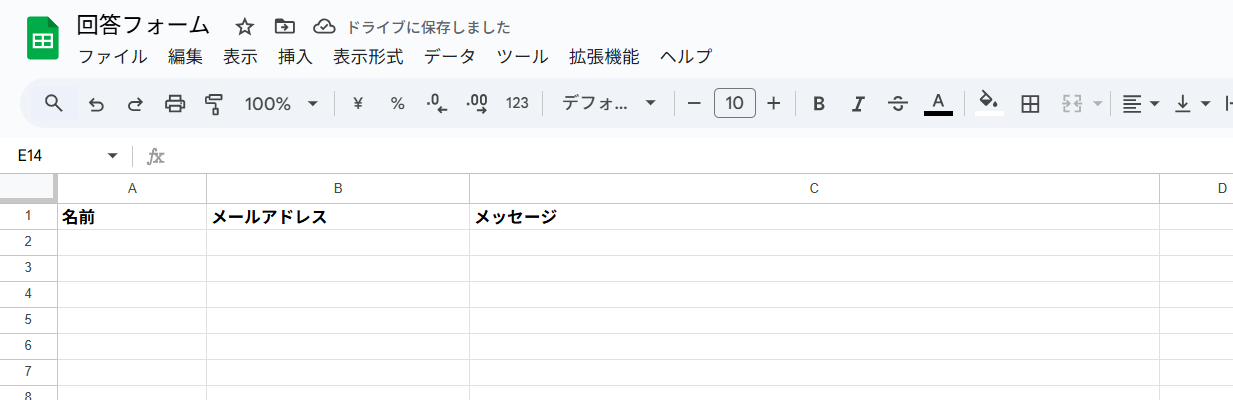Viewport: 1233px width, 400px height.
Task: Click the 回答フォーム document title
Action: coord(144,25)
